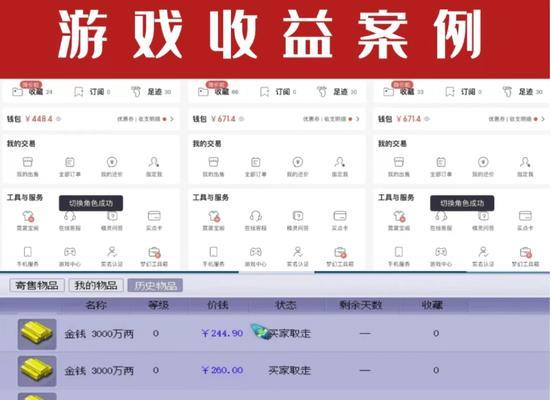Viewport: 551px width, 400px height.
Task: Select the 历史物品 tab
Action: [155, 285]
